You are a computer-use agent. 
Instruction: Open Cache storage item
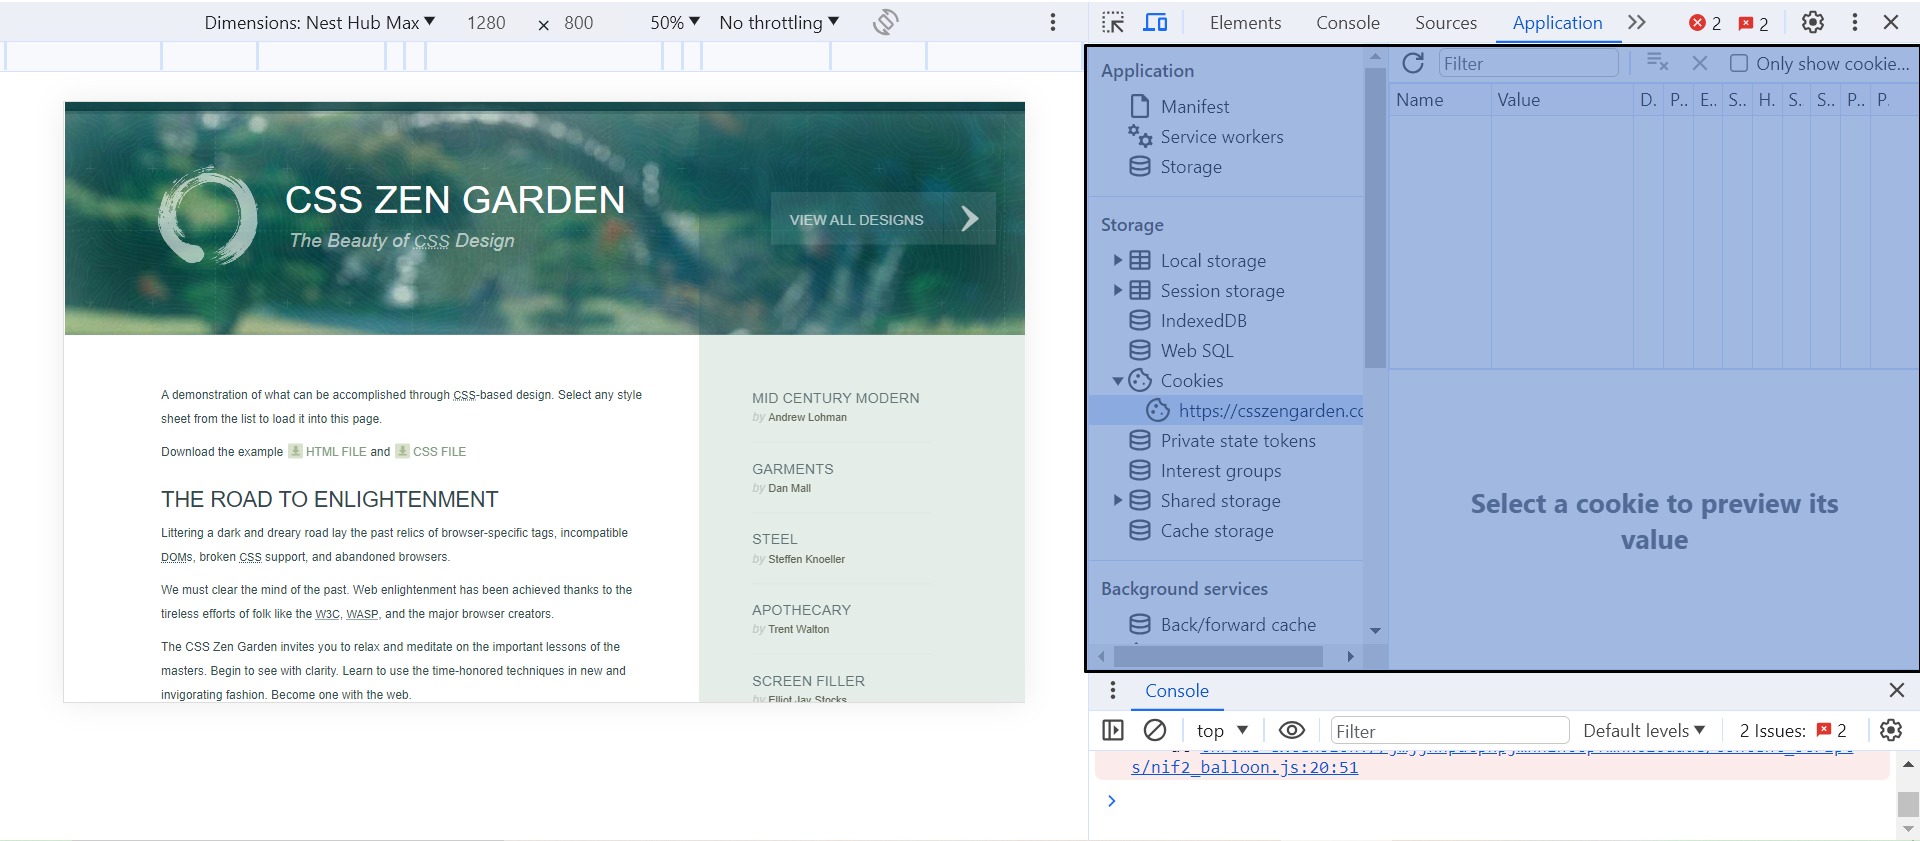pyautogui.click(x=1217, y=530)
